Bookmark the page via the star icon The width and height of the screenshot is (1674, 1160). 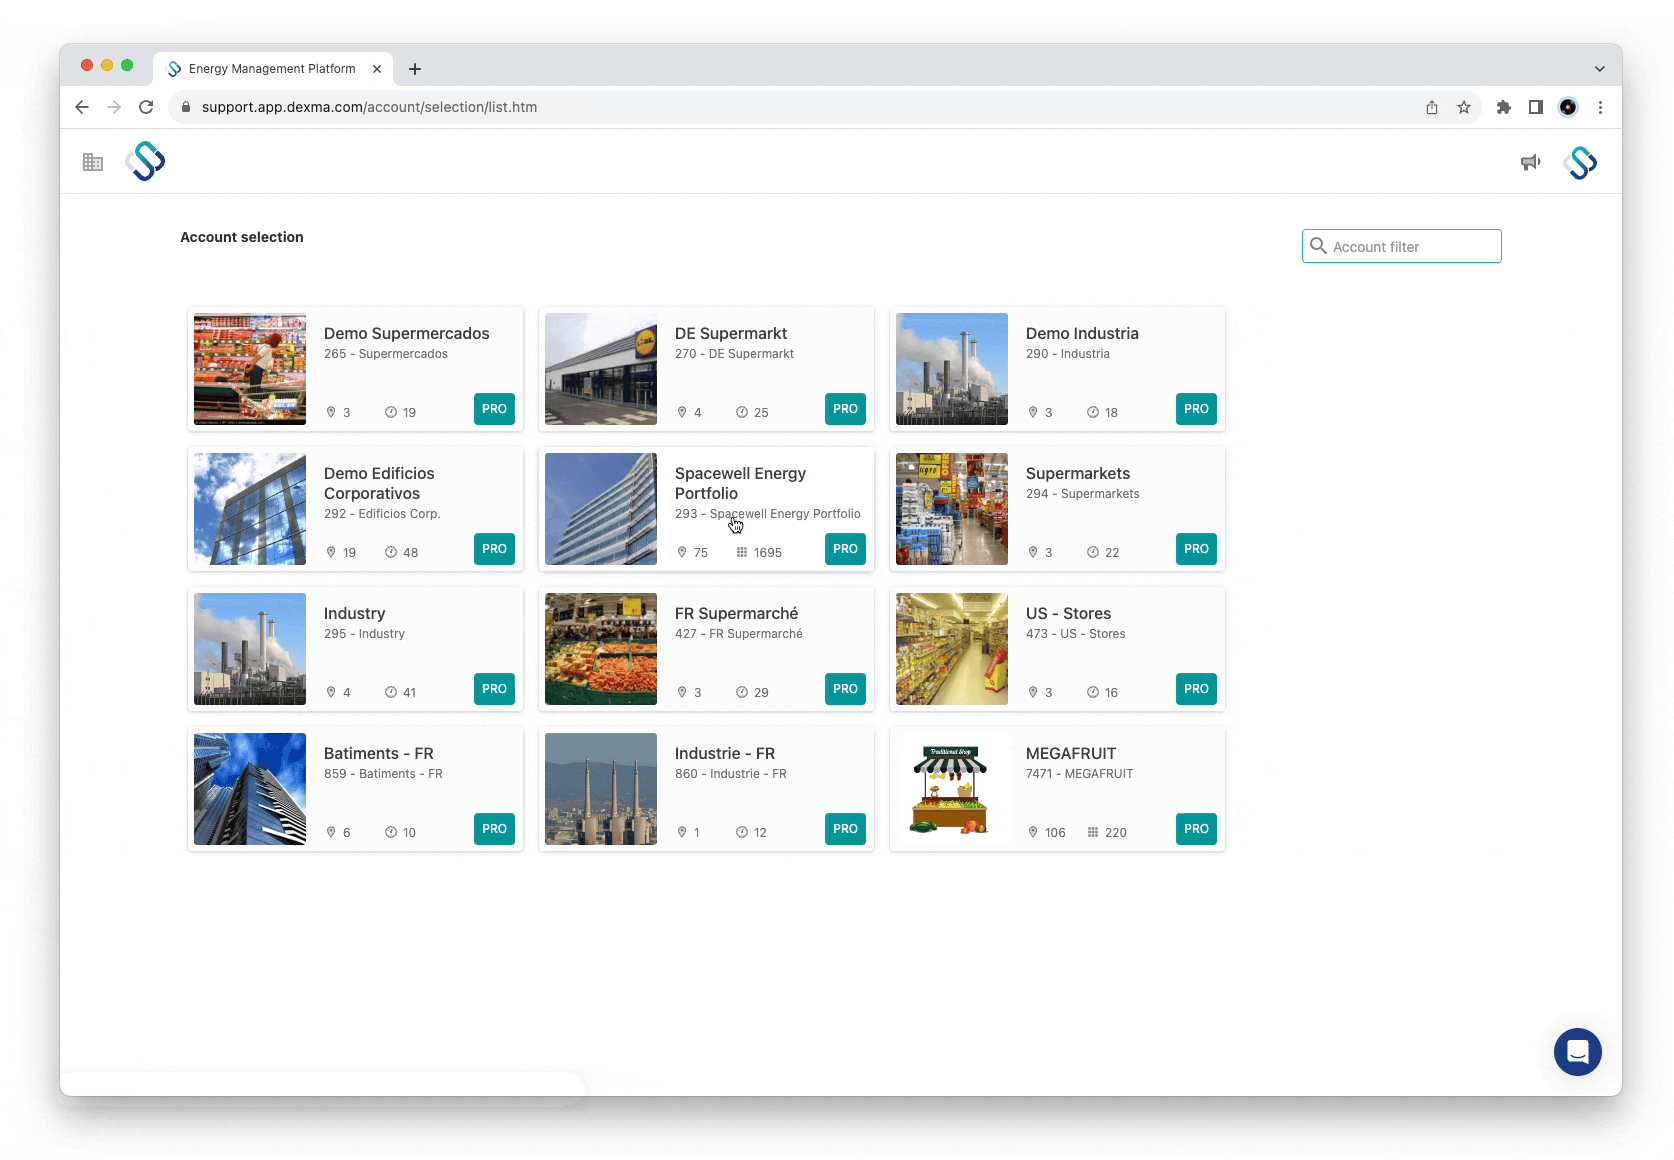[x=1464, y=107]
